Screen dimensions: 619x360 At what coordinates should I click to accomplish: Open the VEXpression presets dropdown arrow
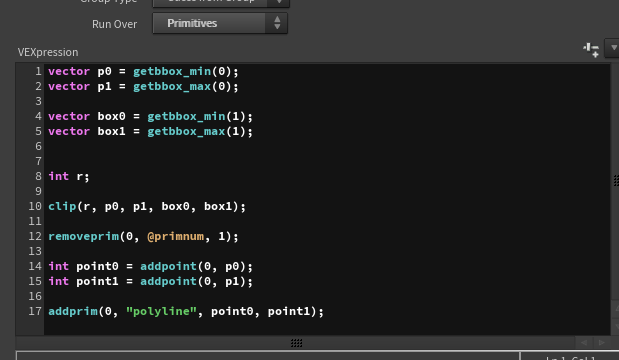coord(613,48)
